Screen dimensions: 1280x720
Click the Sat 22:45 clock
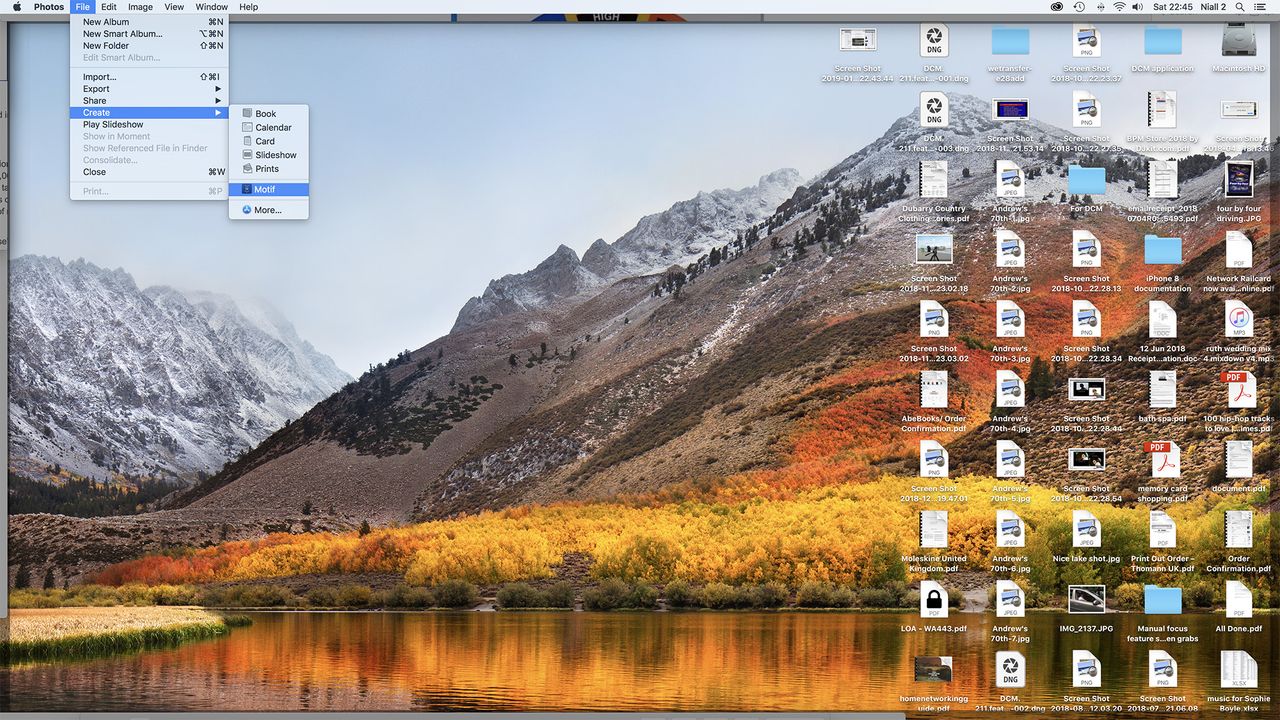[x=1173, y=7]
